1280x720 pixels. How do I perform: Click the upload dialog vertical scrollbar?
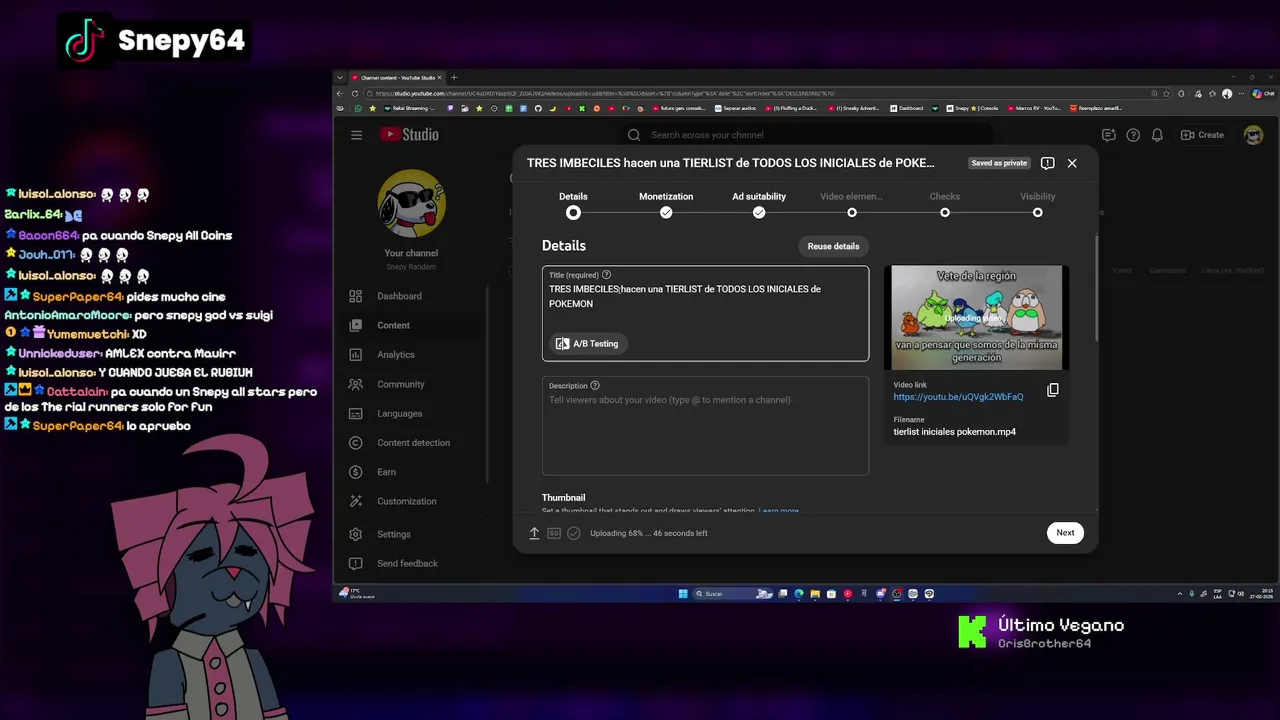pyautogui.click(x=1097, y=288)
